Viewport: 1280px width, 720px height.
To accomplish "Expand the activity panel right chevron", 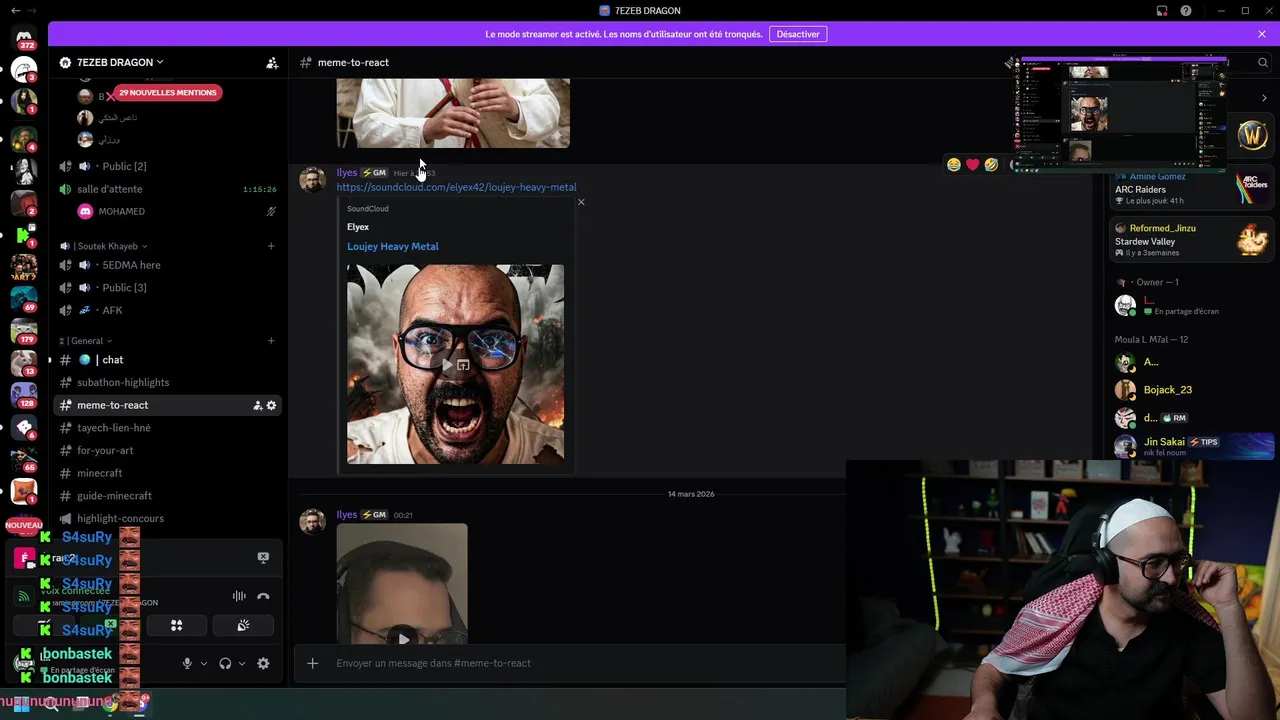I will click(x=1264, y=98).
